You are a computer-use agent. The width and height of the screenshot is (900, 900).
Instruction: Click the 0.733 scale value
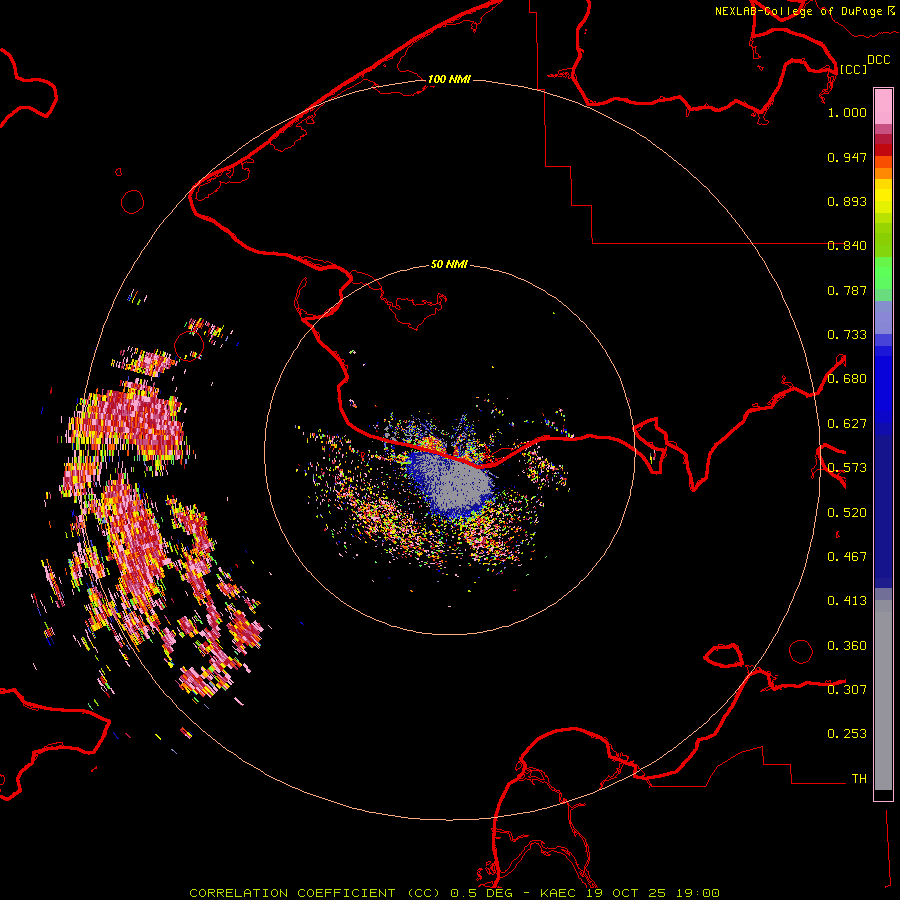(x=847, y=335)
